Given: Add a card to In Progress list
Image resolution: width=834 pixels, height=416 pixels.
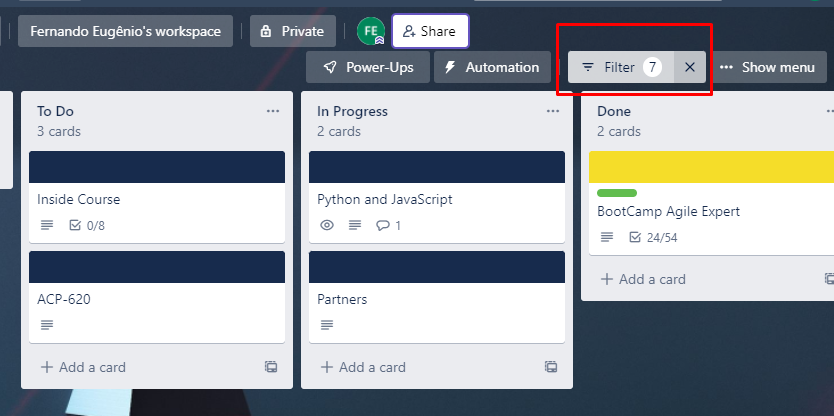Looking at the screenshot, I should point(363,367).
